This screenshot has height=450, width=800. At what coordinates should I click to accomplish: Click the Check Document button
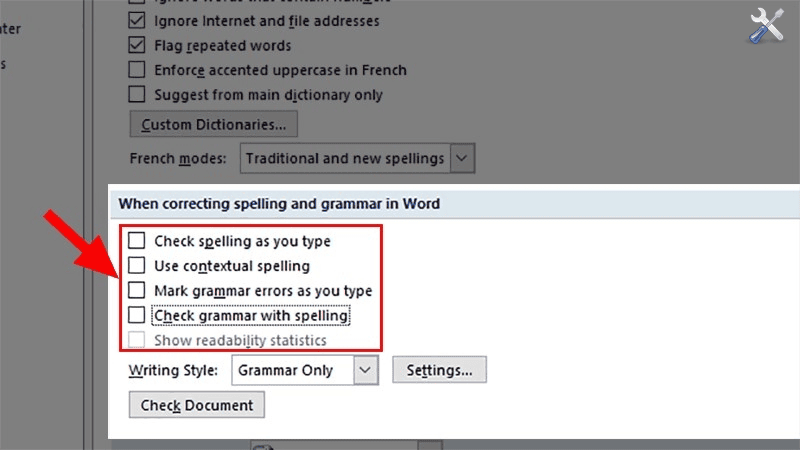click(x=197, y=405)
